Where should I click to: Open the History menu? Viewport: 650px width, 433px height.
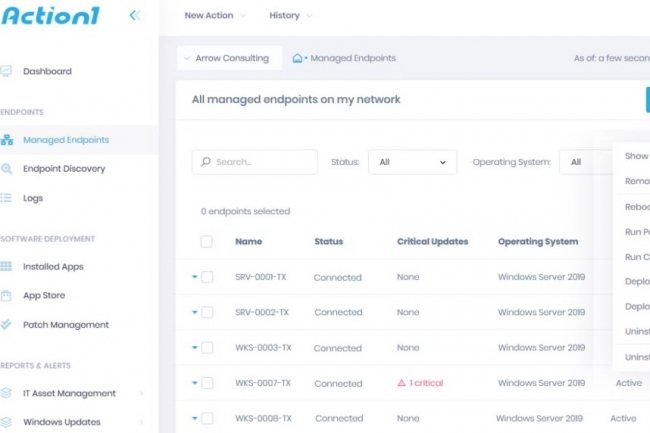pos(290,16)
